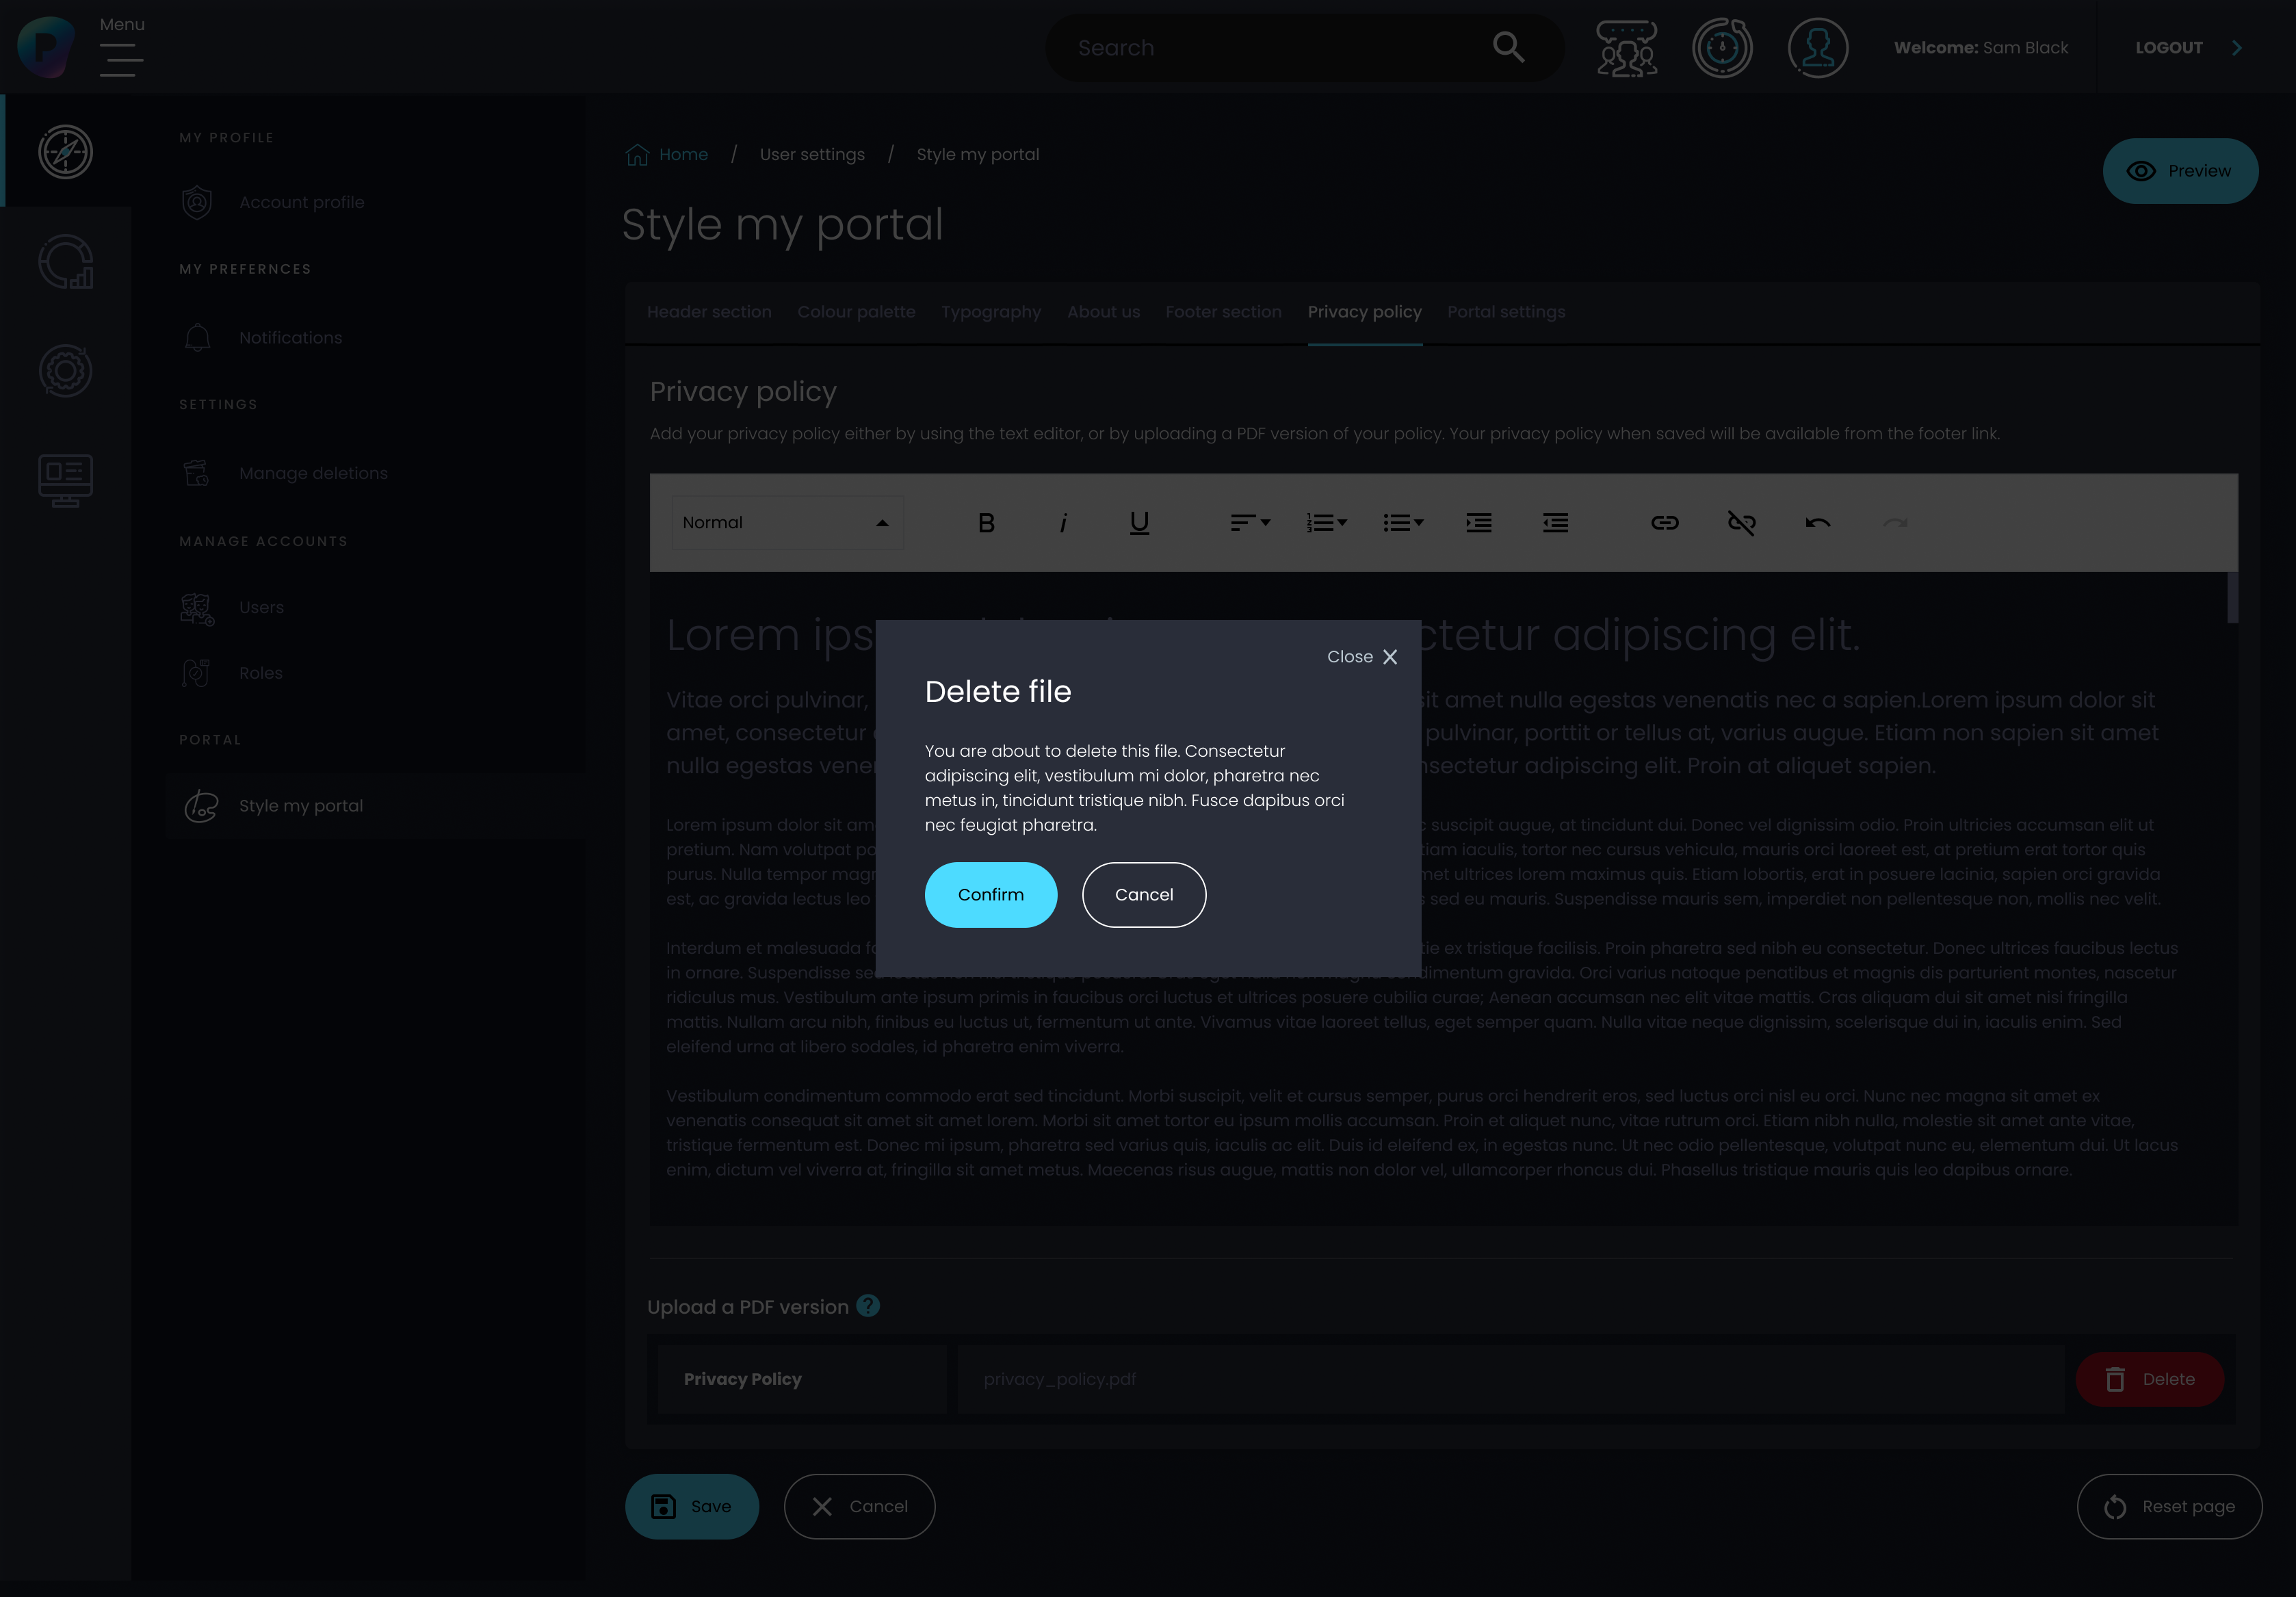The height and width of the screenshot is (1597, 2296).
Task: Click the undo arrow in editor toolbar
Action: 1817,523
